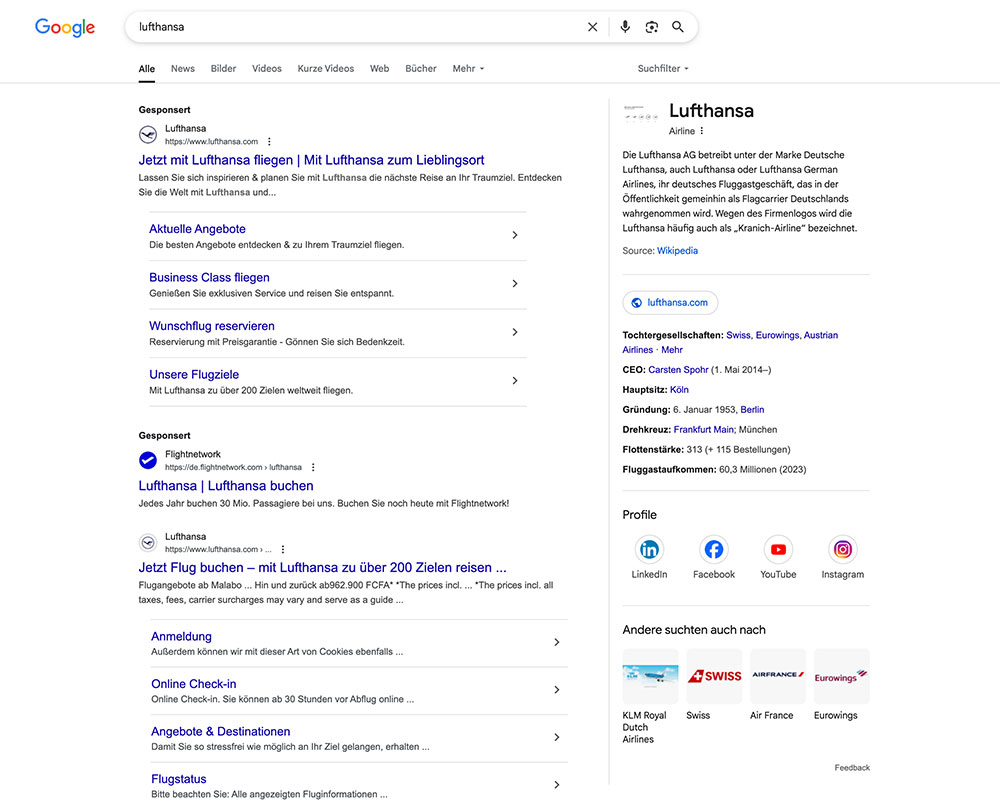
Task: Open options for organic Lufthansa result
Action: pos(283,550)
